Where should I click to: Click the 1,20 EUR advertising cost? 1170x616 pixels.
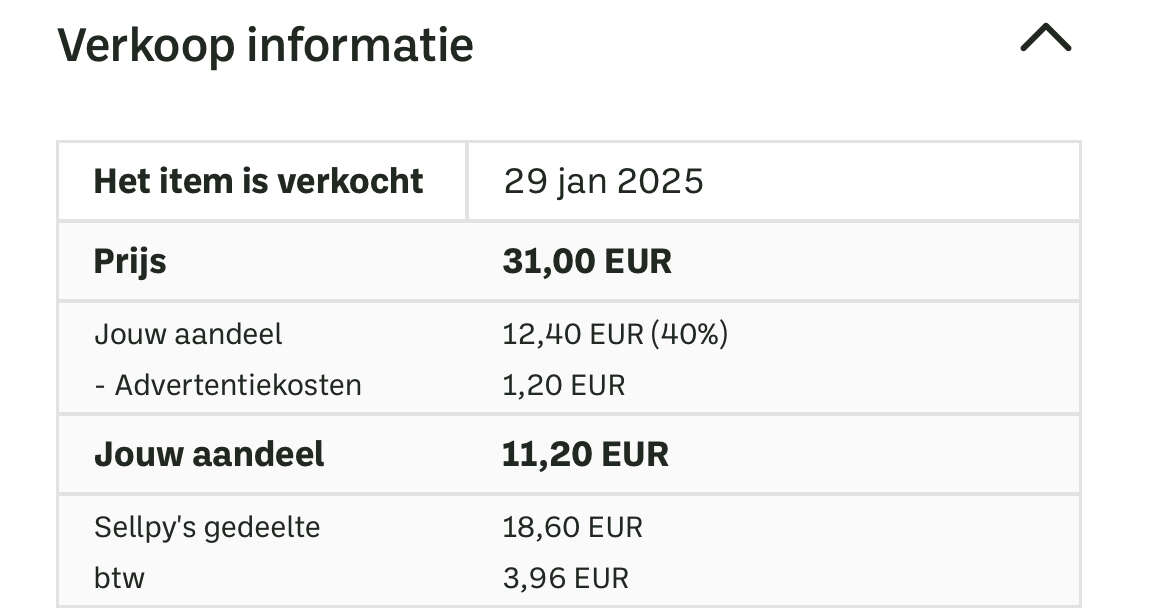tap(563, 386)
